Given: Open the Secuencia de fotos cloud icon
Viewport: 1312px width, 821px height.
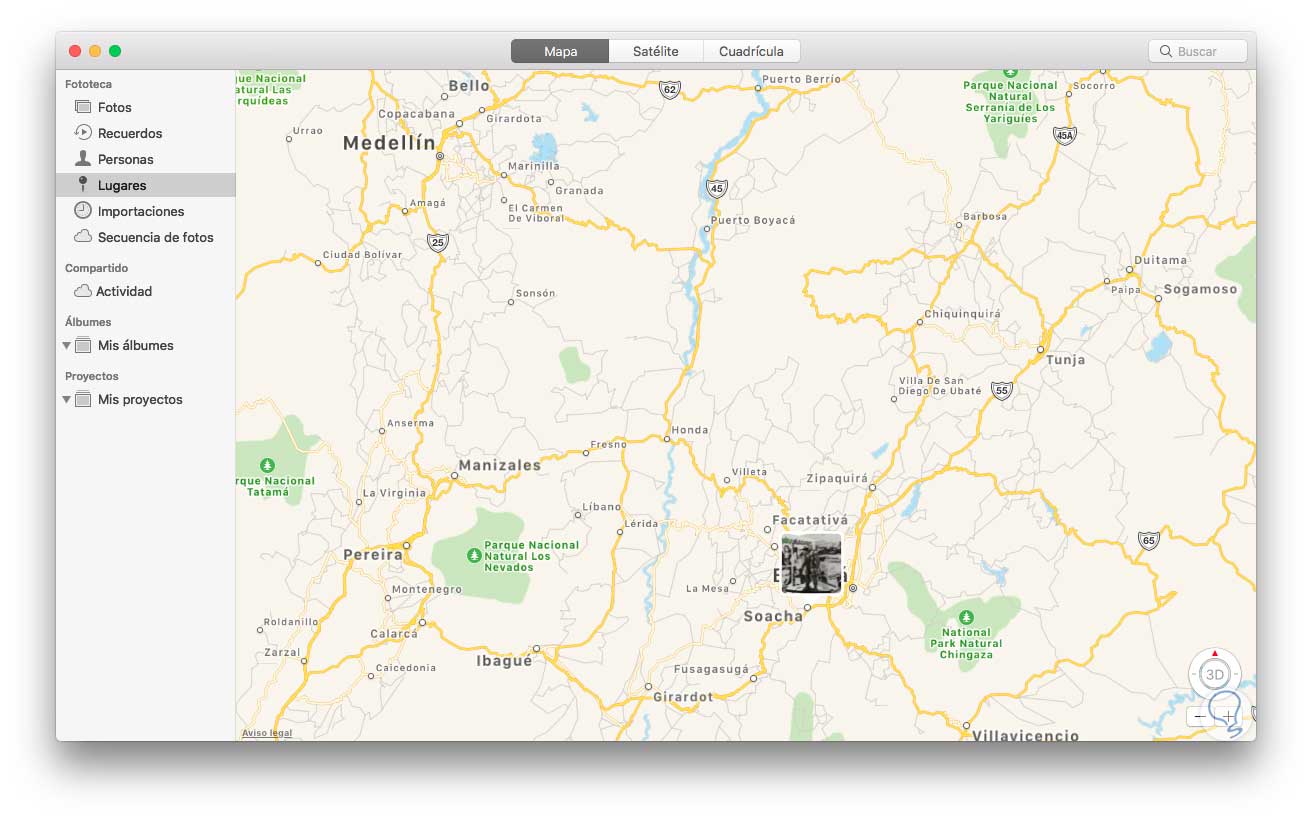Looking at the screenshot, I should coord(83,237).
